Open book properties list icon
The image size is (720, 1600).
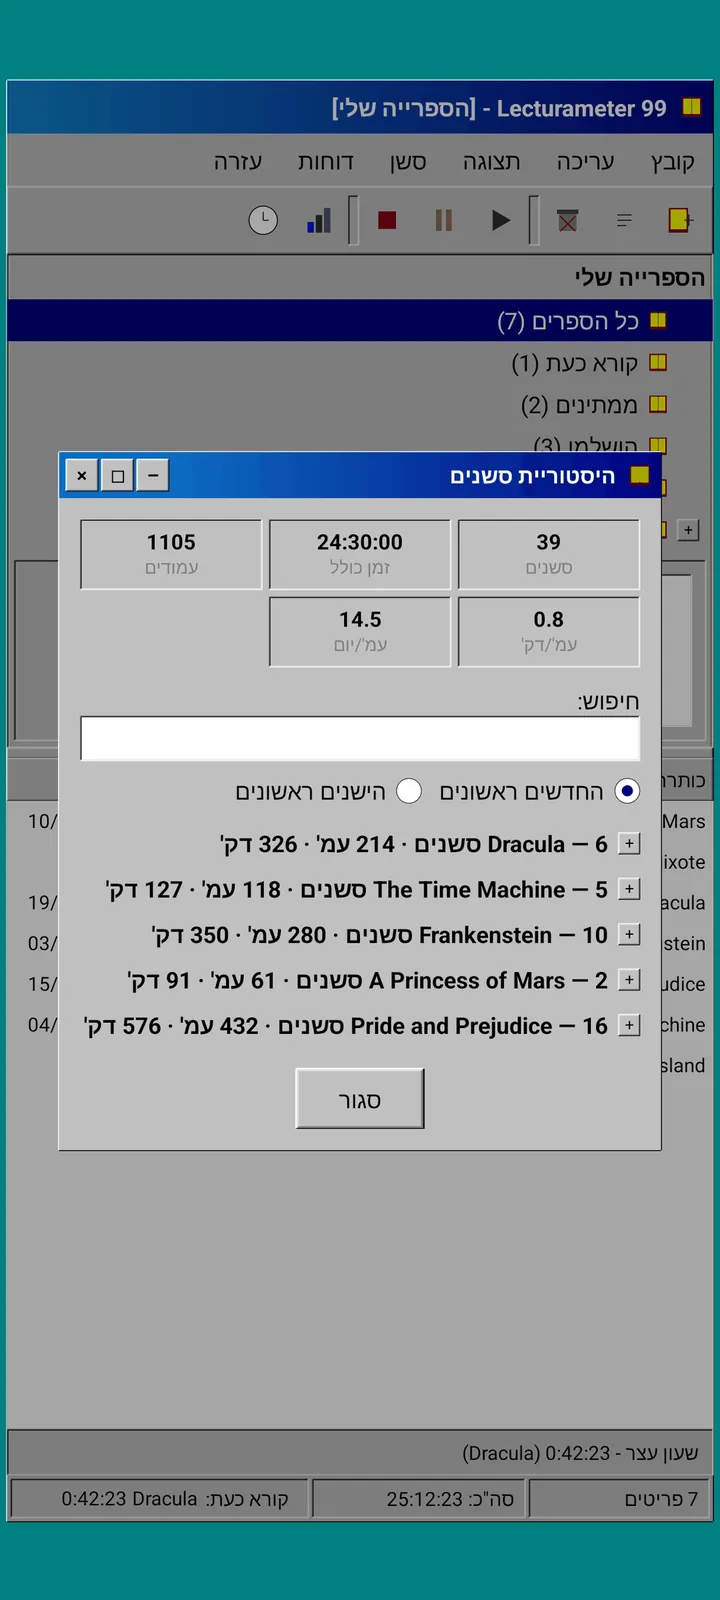624,220
